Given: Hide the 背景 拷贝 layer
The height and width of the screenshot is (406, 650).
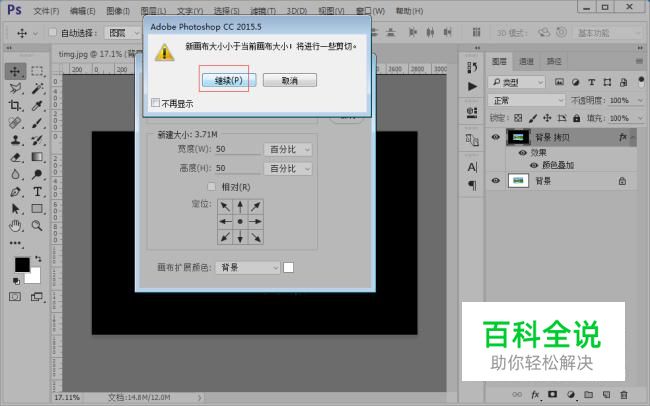Looking at the screenshot, I should (x=495, y=137).
